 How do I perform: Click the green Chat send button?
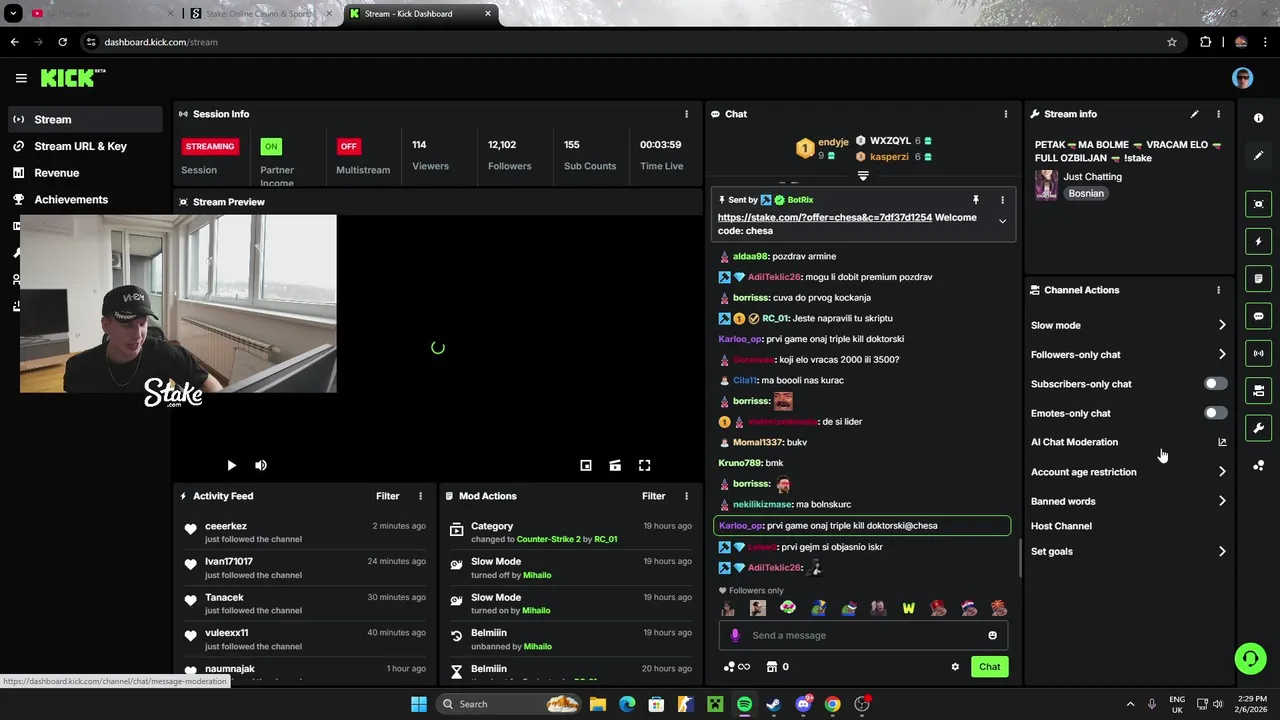[x=989, y=667]
